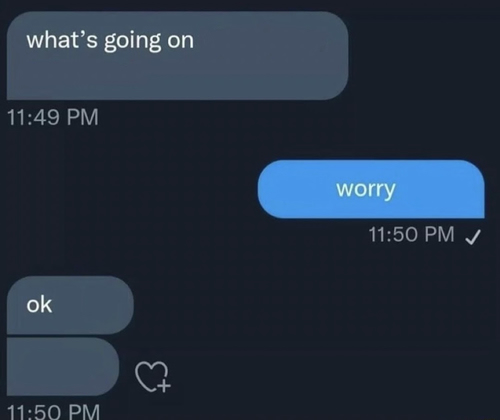Click the bottom-most 11:50 PM timestamp
The image size is (500, 420).
click(53, 411)
